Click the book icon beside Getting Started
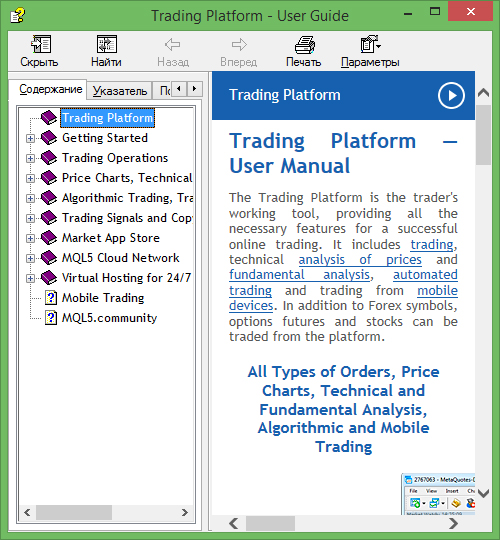500x540 pixels. pyautogui.click(x=49, y=138)
